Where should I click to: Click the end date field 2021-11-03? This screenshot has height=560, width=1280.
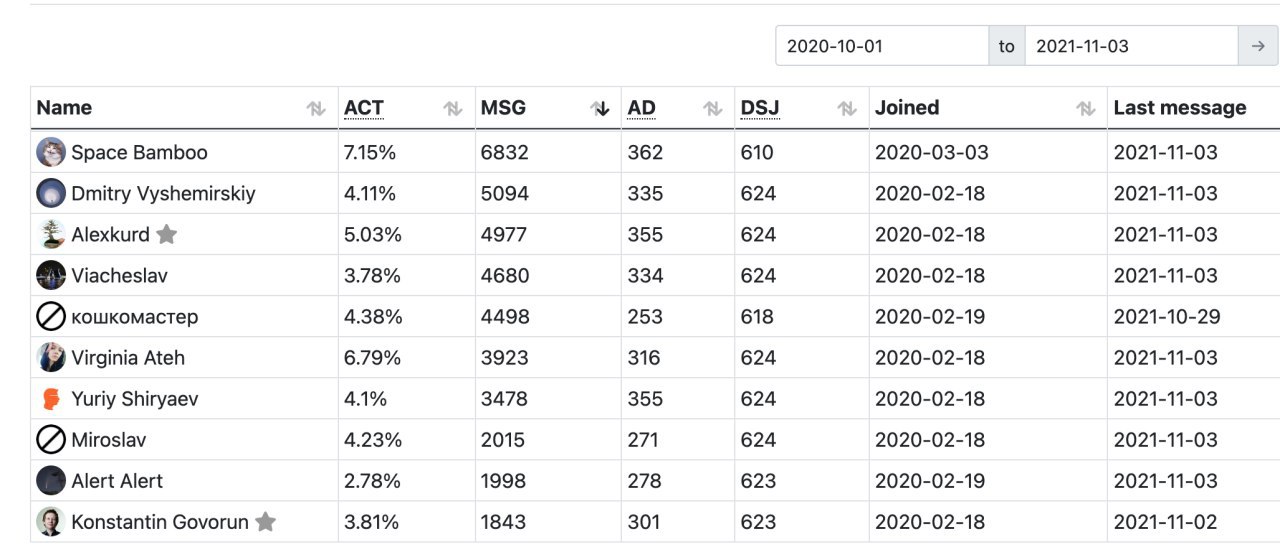point(1132,46)
